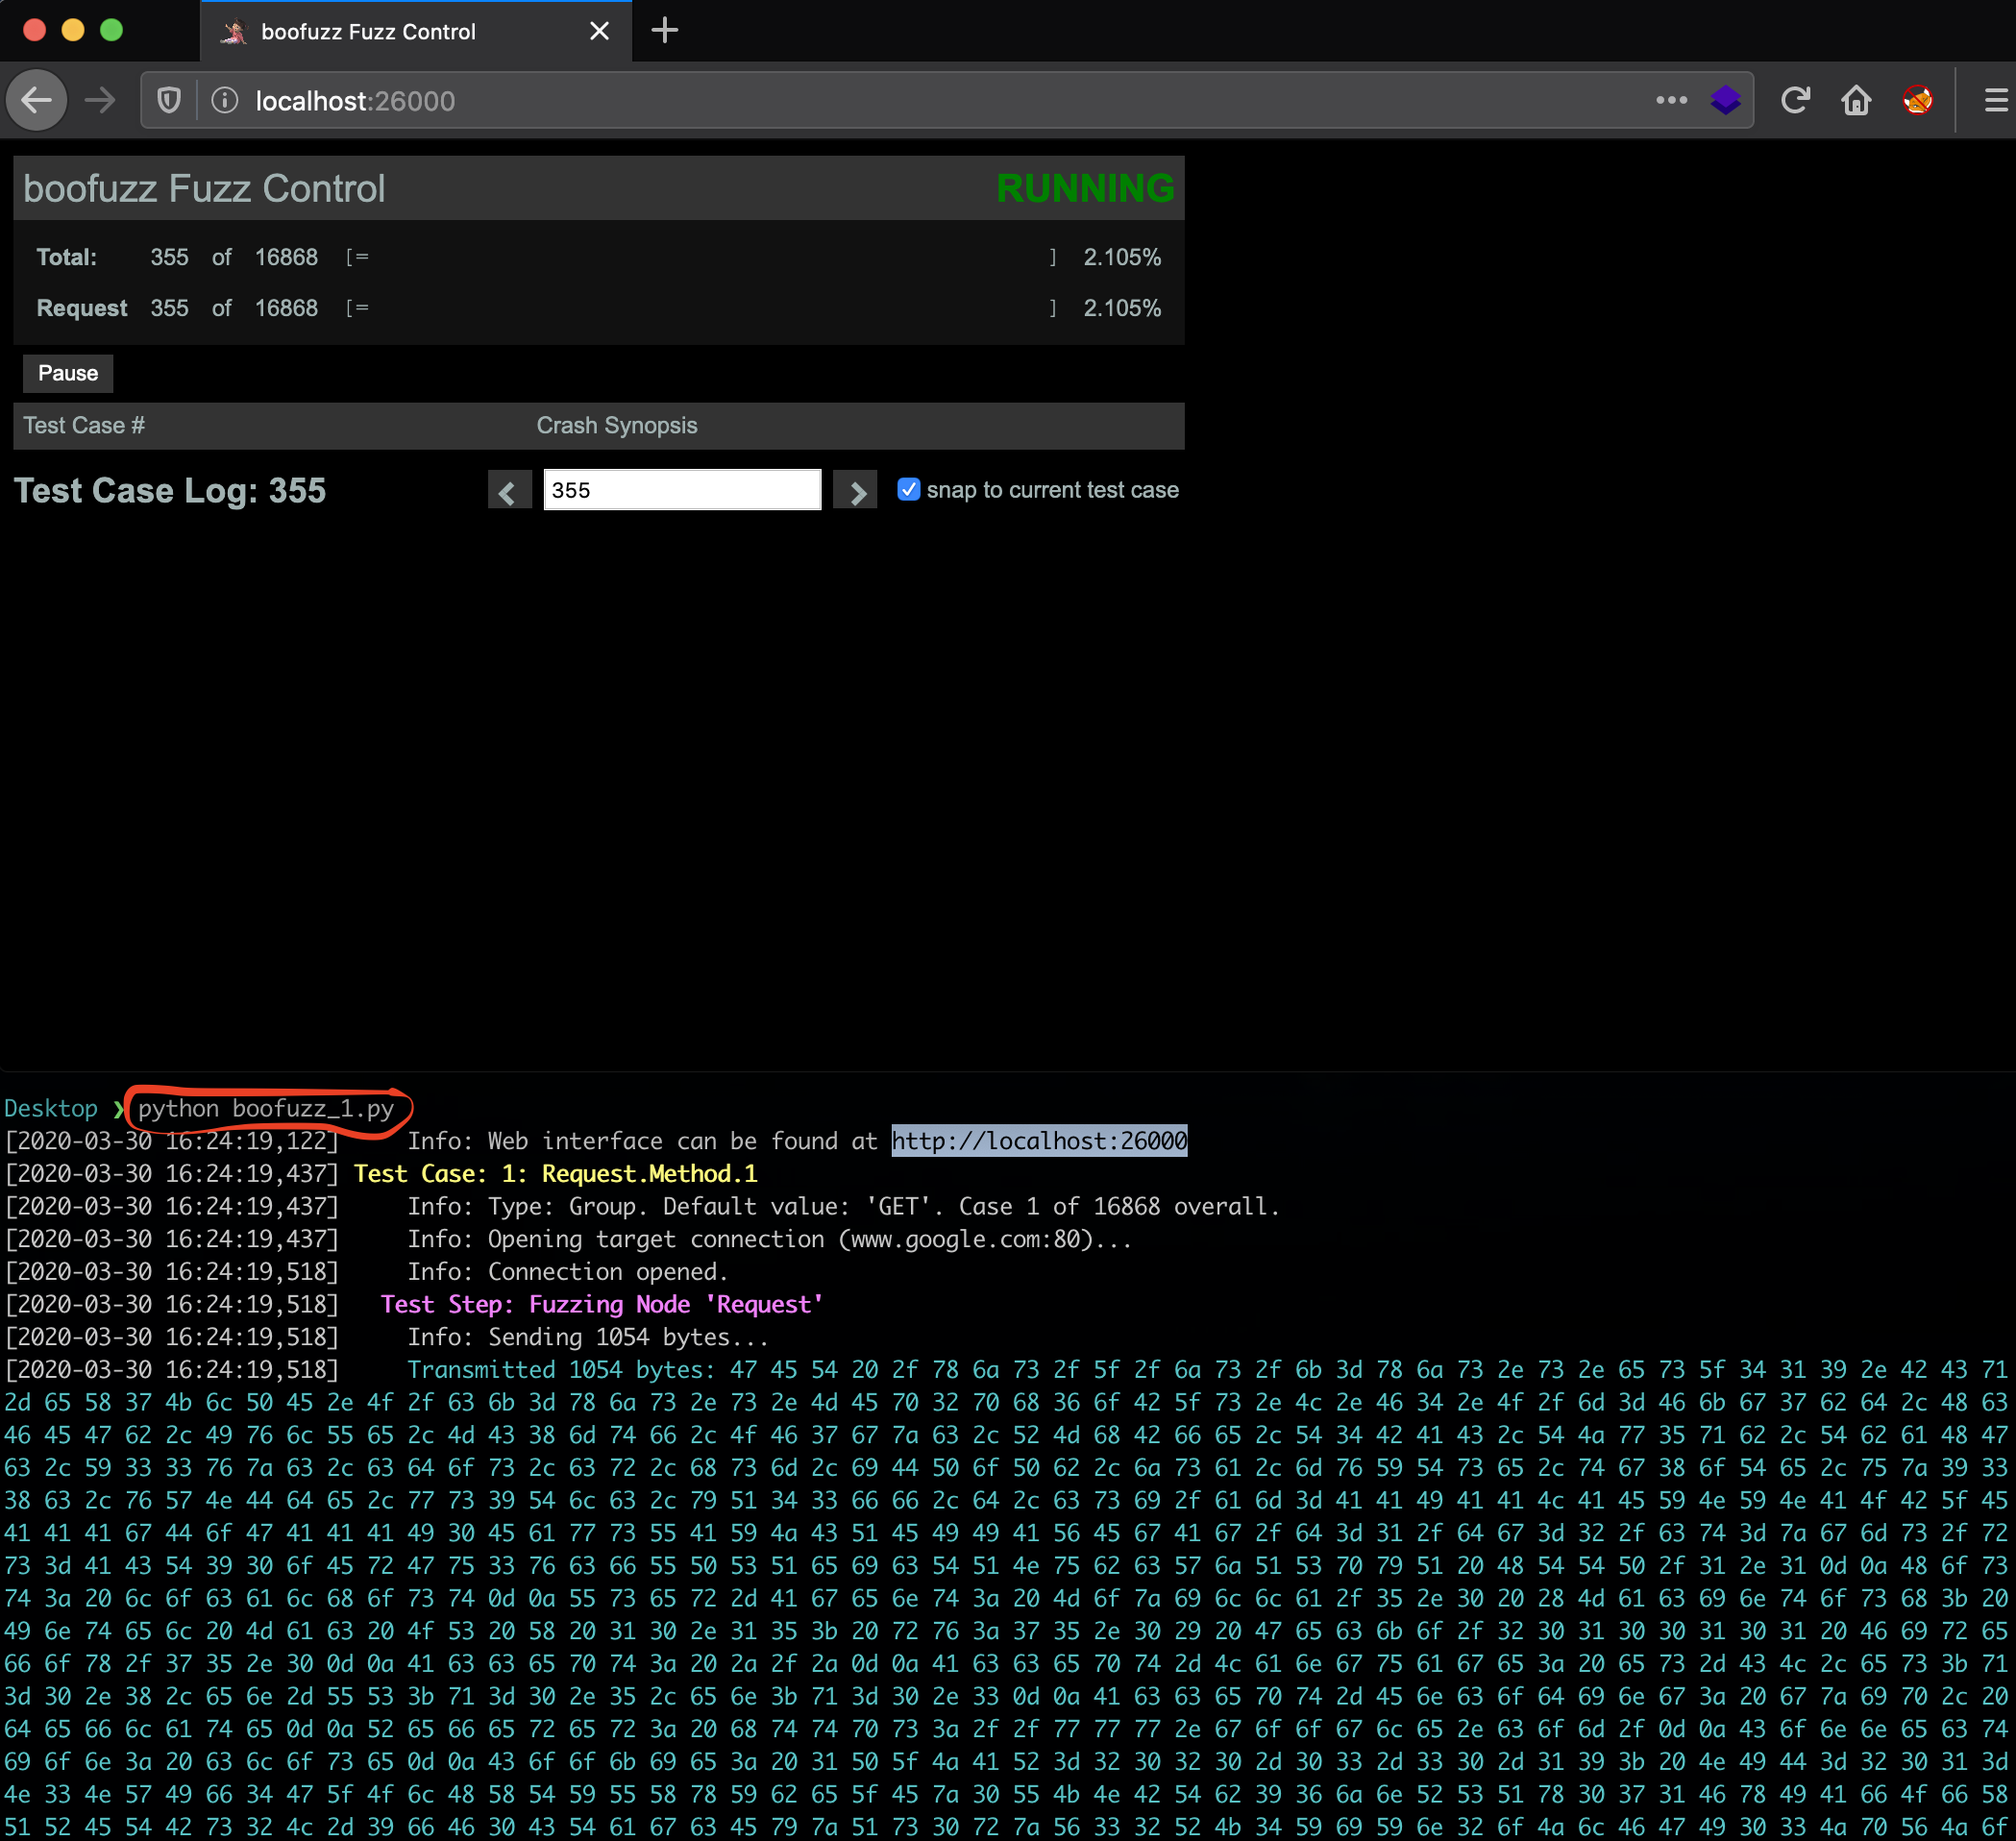Open the Firefox hamburger menu
This screenshot has width=2016, height=1841.
point(1995,100)
